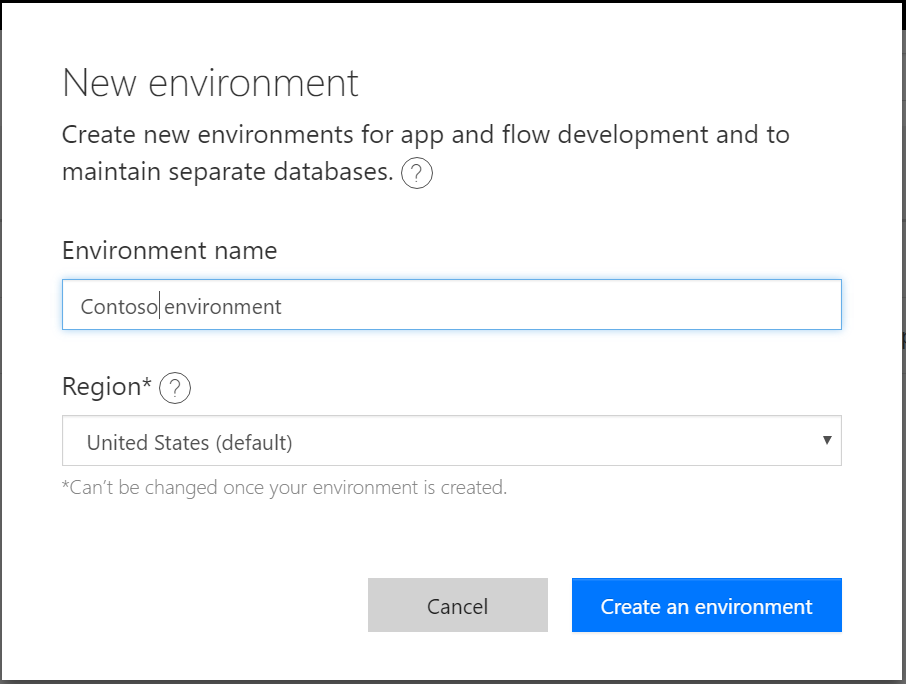Click the "maintain separate databases" text
This screenshot has height=684, width=906.
tap(227, 172)
